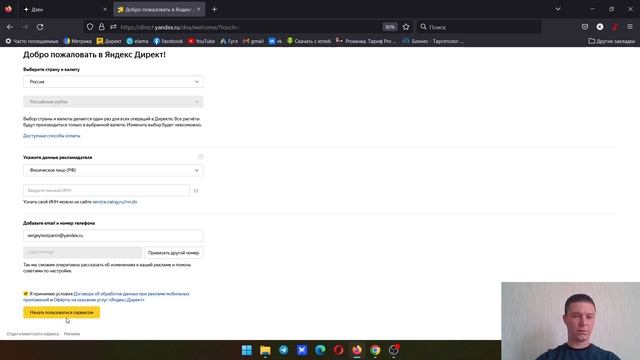The image size is (640, 360).
Task: Open the new tab plus button
Action: tap(214, 9)
